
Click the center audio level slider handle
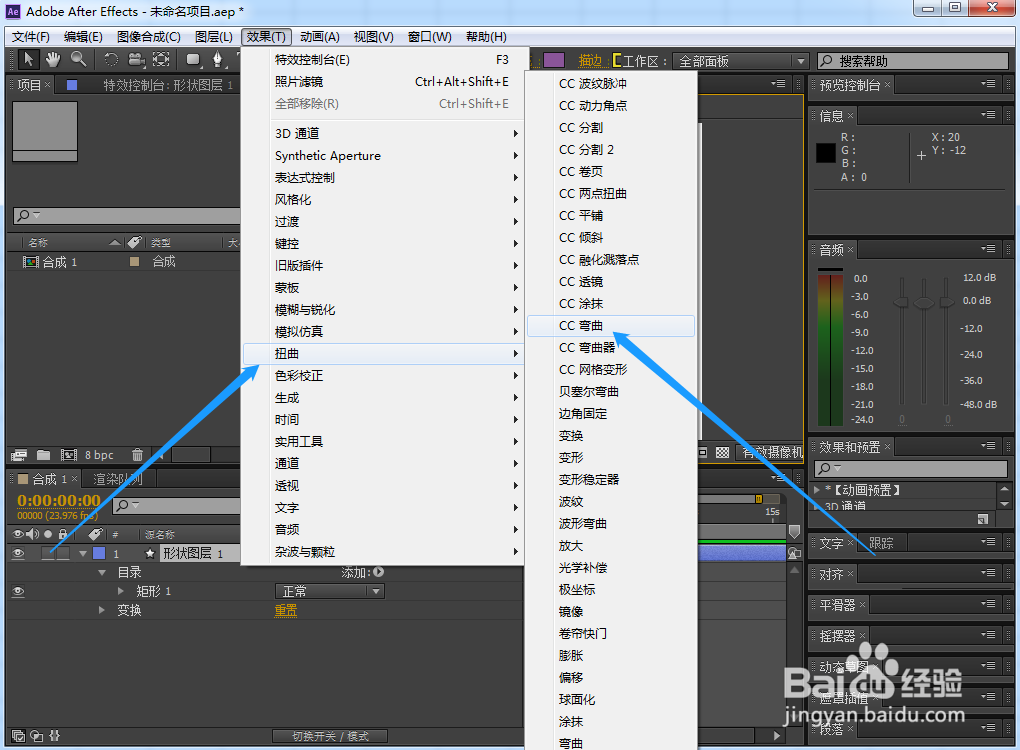[924, 302]
